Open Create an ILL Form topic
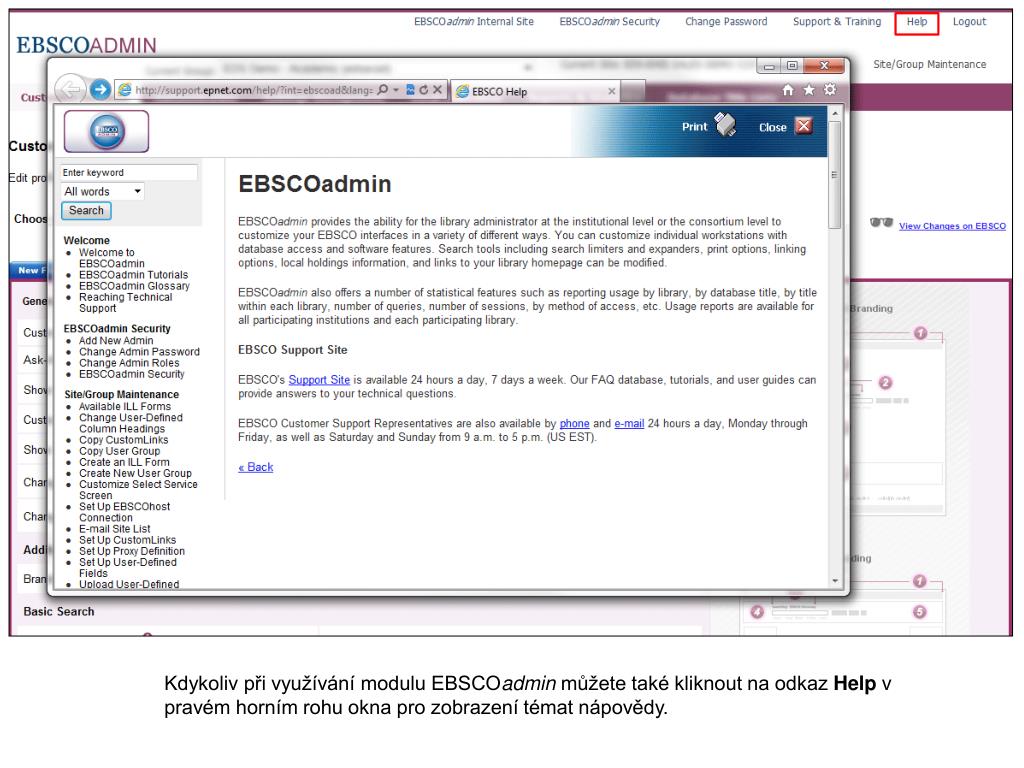Image resolution: width=1024 pixels, height=768 pixels. (x=124, y=462)
